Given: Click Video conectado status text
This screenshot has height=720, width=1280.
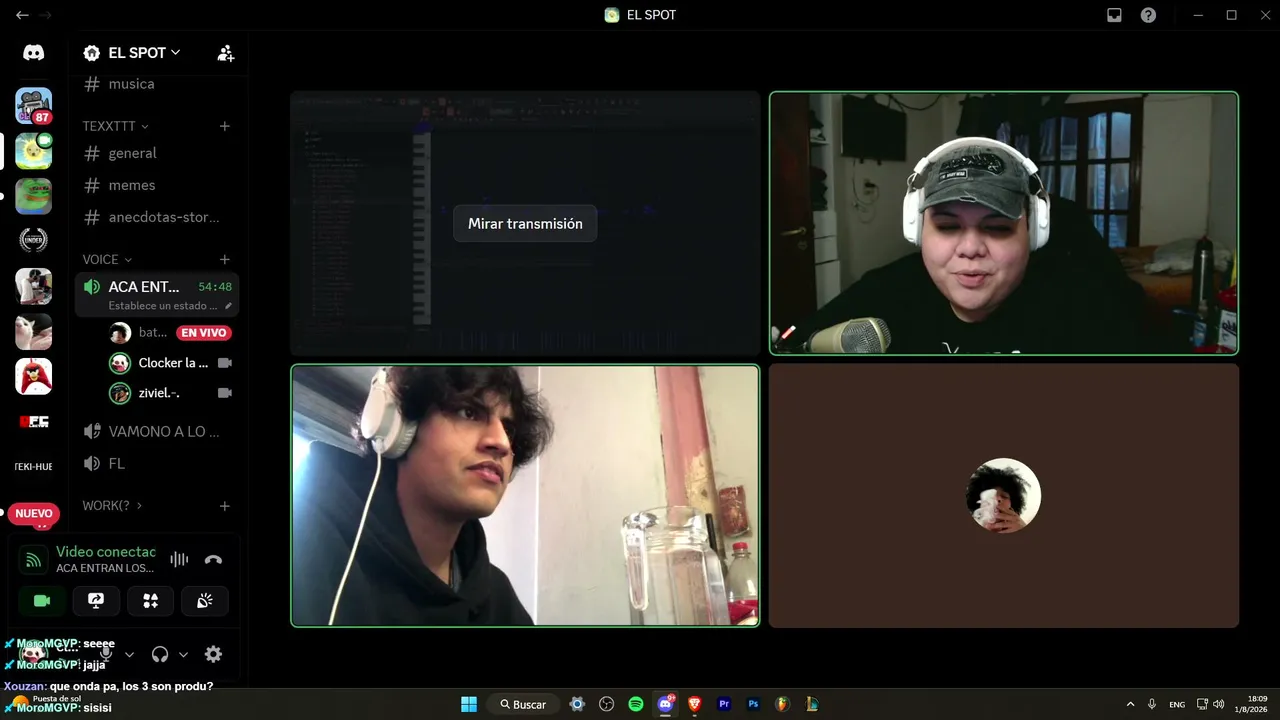Looking at the screenshot, I should click(106, 552).
